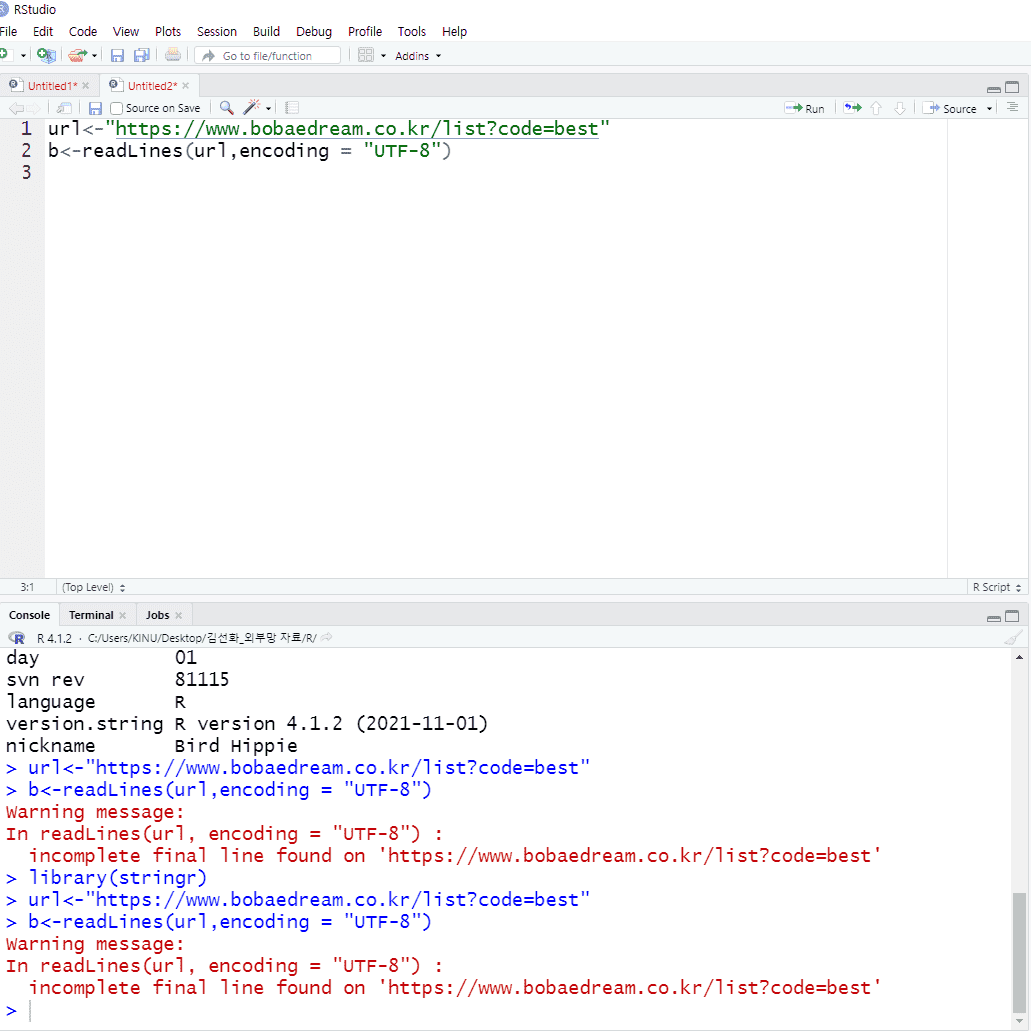Click the console scrollbar up arrow

tap(1019, 658)
